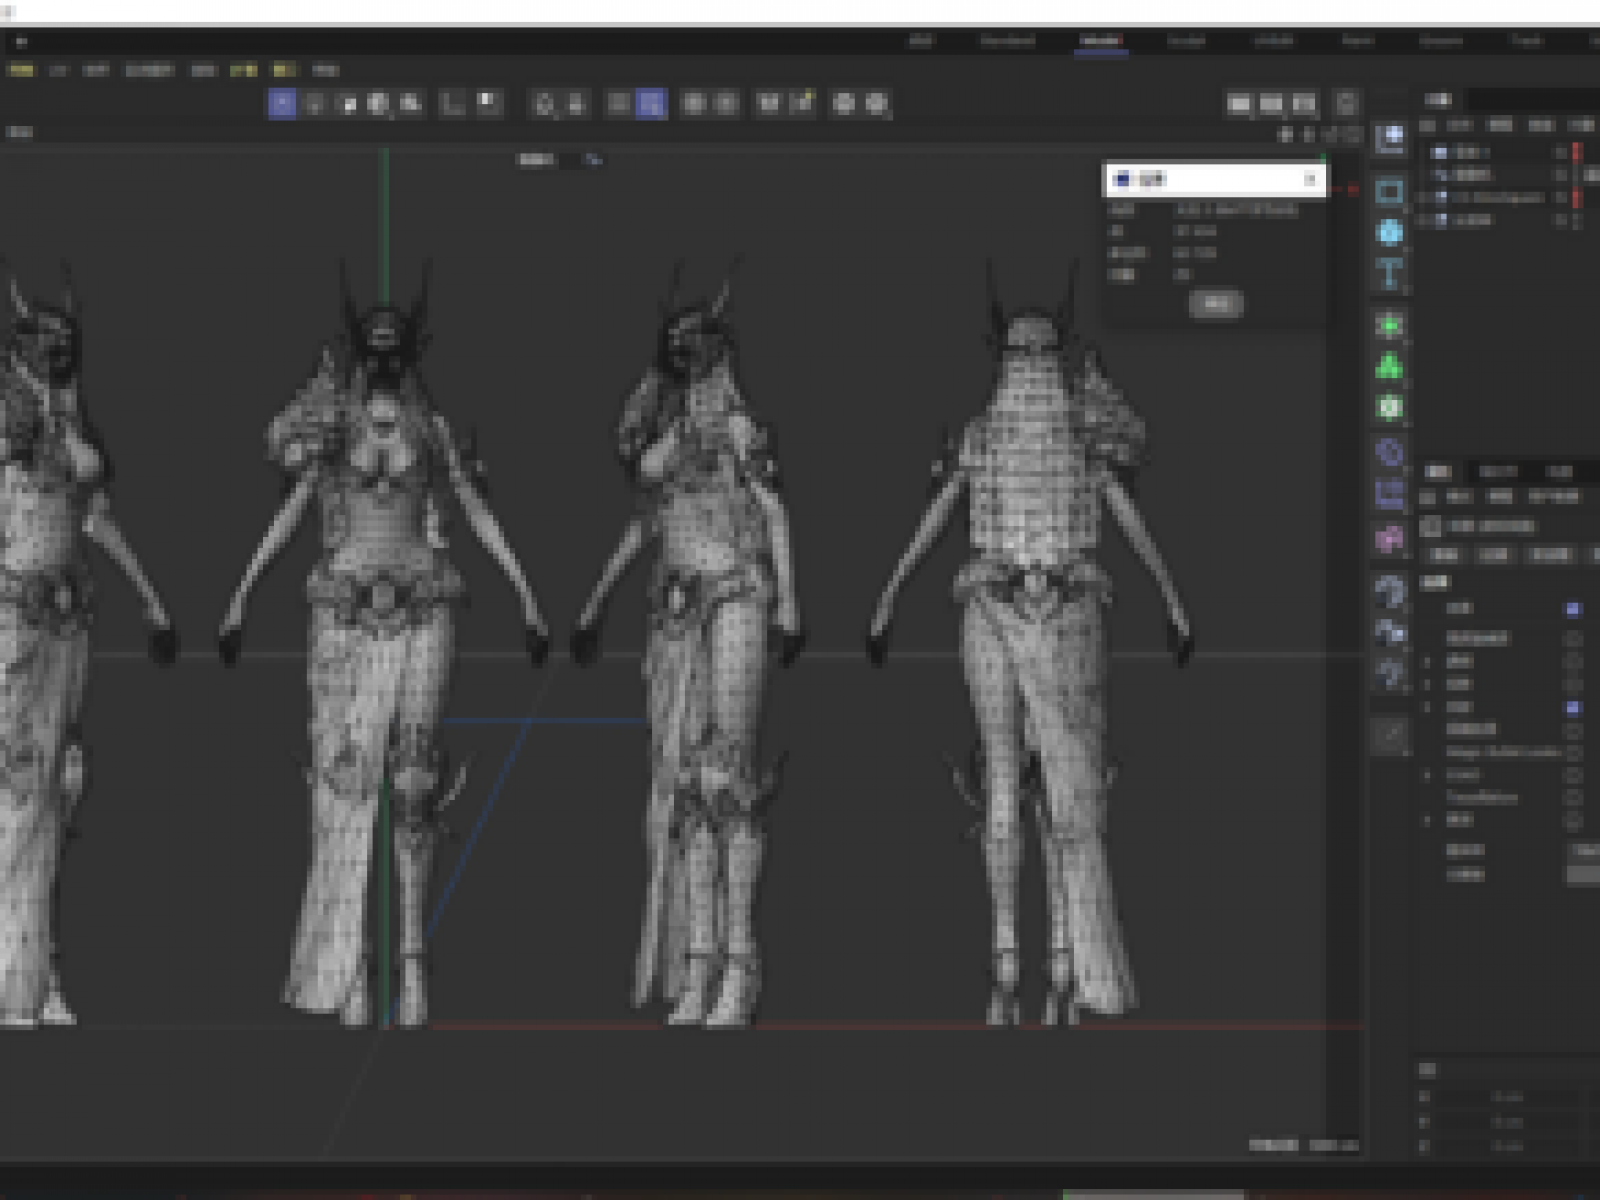Switch to the Paint layout tab
Screen dimensions: 1600x1200
1357,41
